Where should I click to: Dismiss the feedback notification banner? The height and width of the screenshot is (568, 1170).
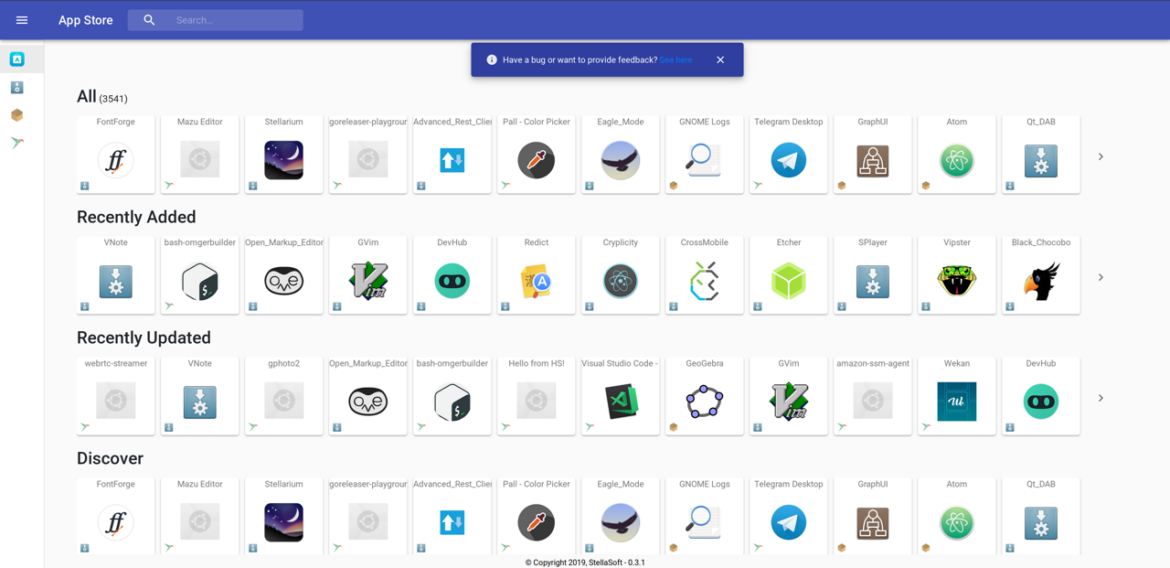[x=720, y=60]
